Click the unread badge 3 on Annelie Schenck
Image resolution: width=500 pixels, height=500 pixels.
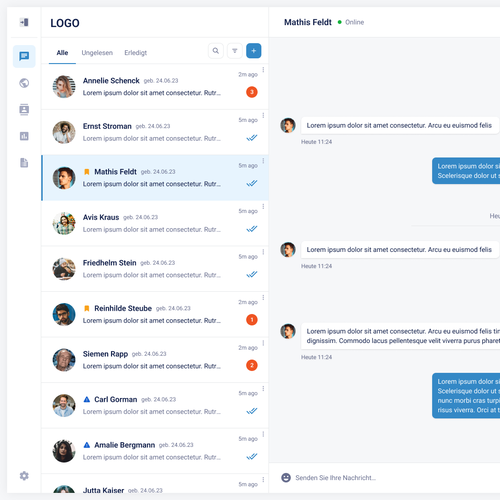[x=252, y=92]
